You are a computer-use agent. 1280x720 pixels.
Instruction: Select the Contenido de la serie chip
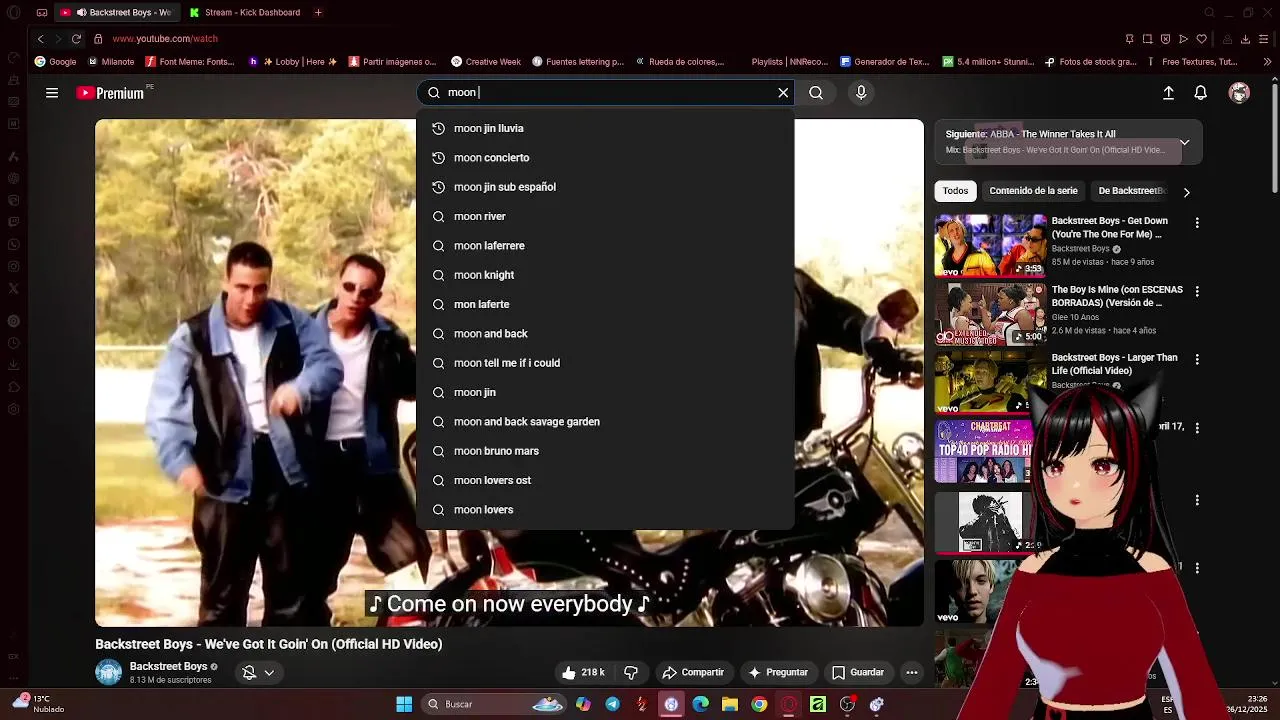click(1033, 191)
